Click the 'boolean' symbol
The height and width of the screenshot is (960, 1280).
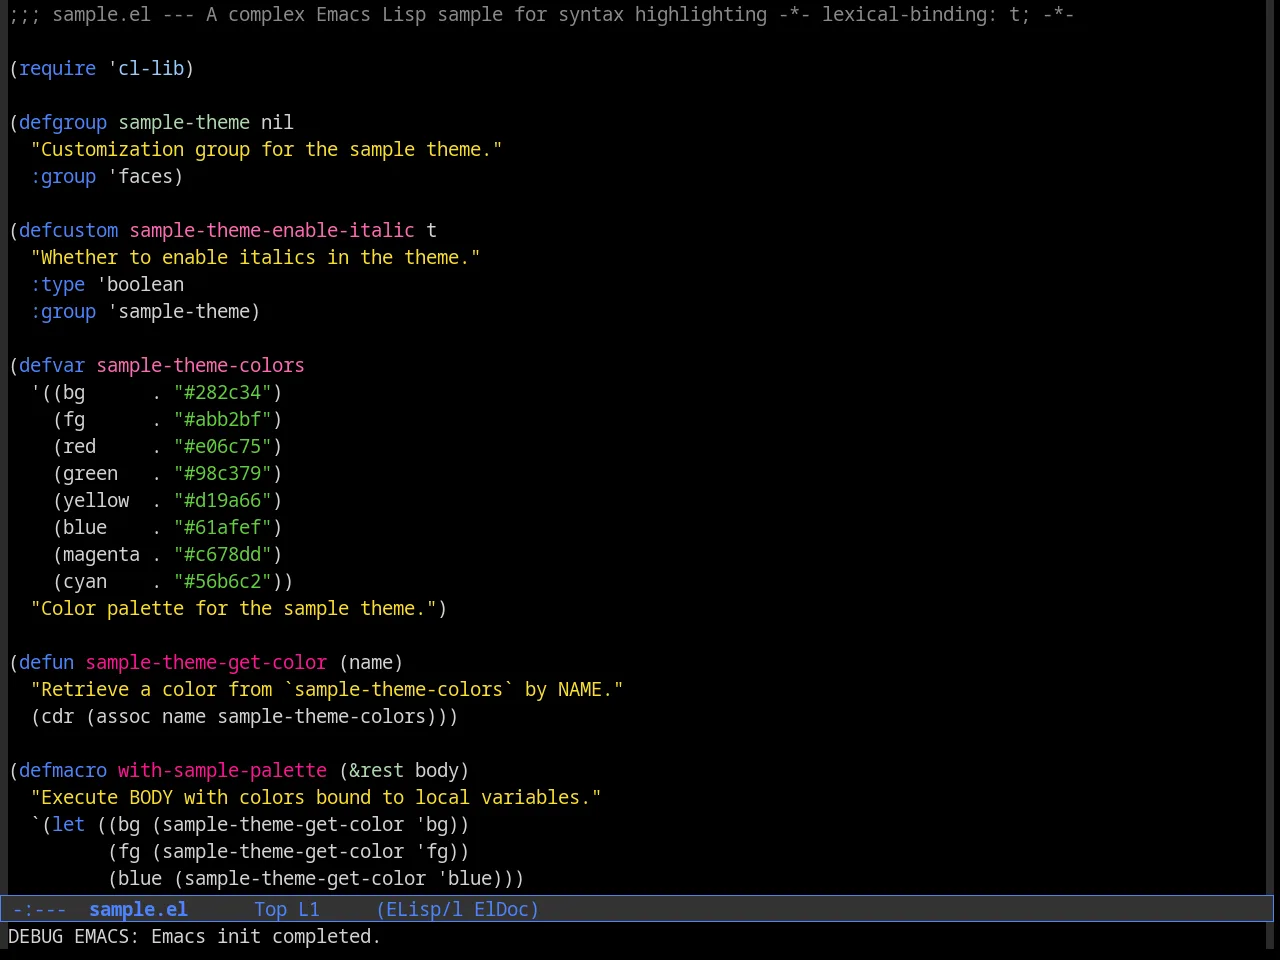tap(145, 284)
